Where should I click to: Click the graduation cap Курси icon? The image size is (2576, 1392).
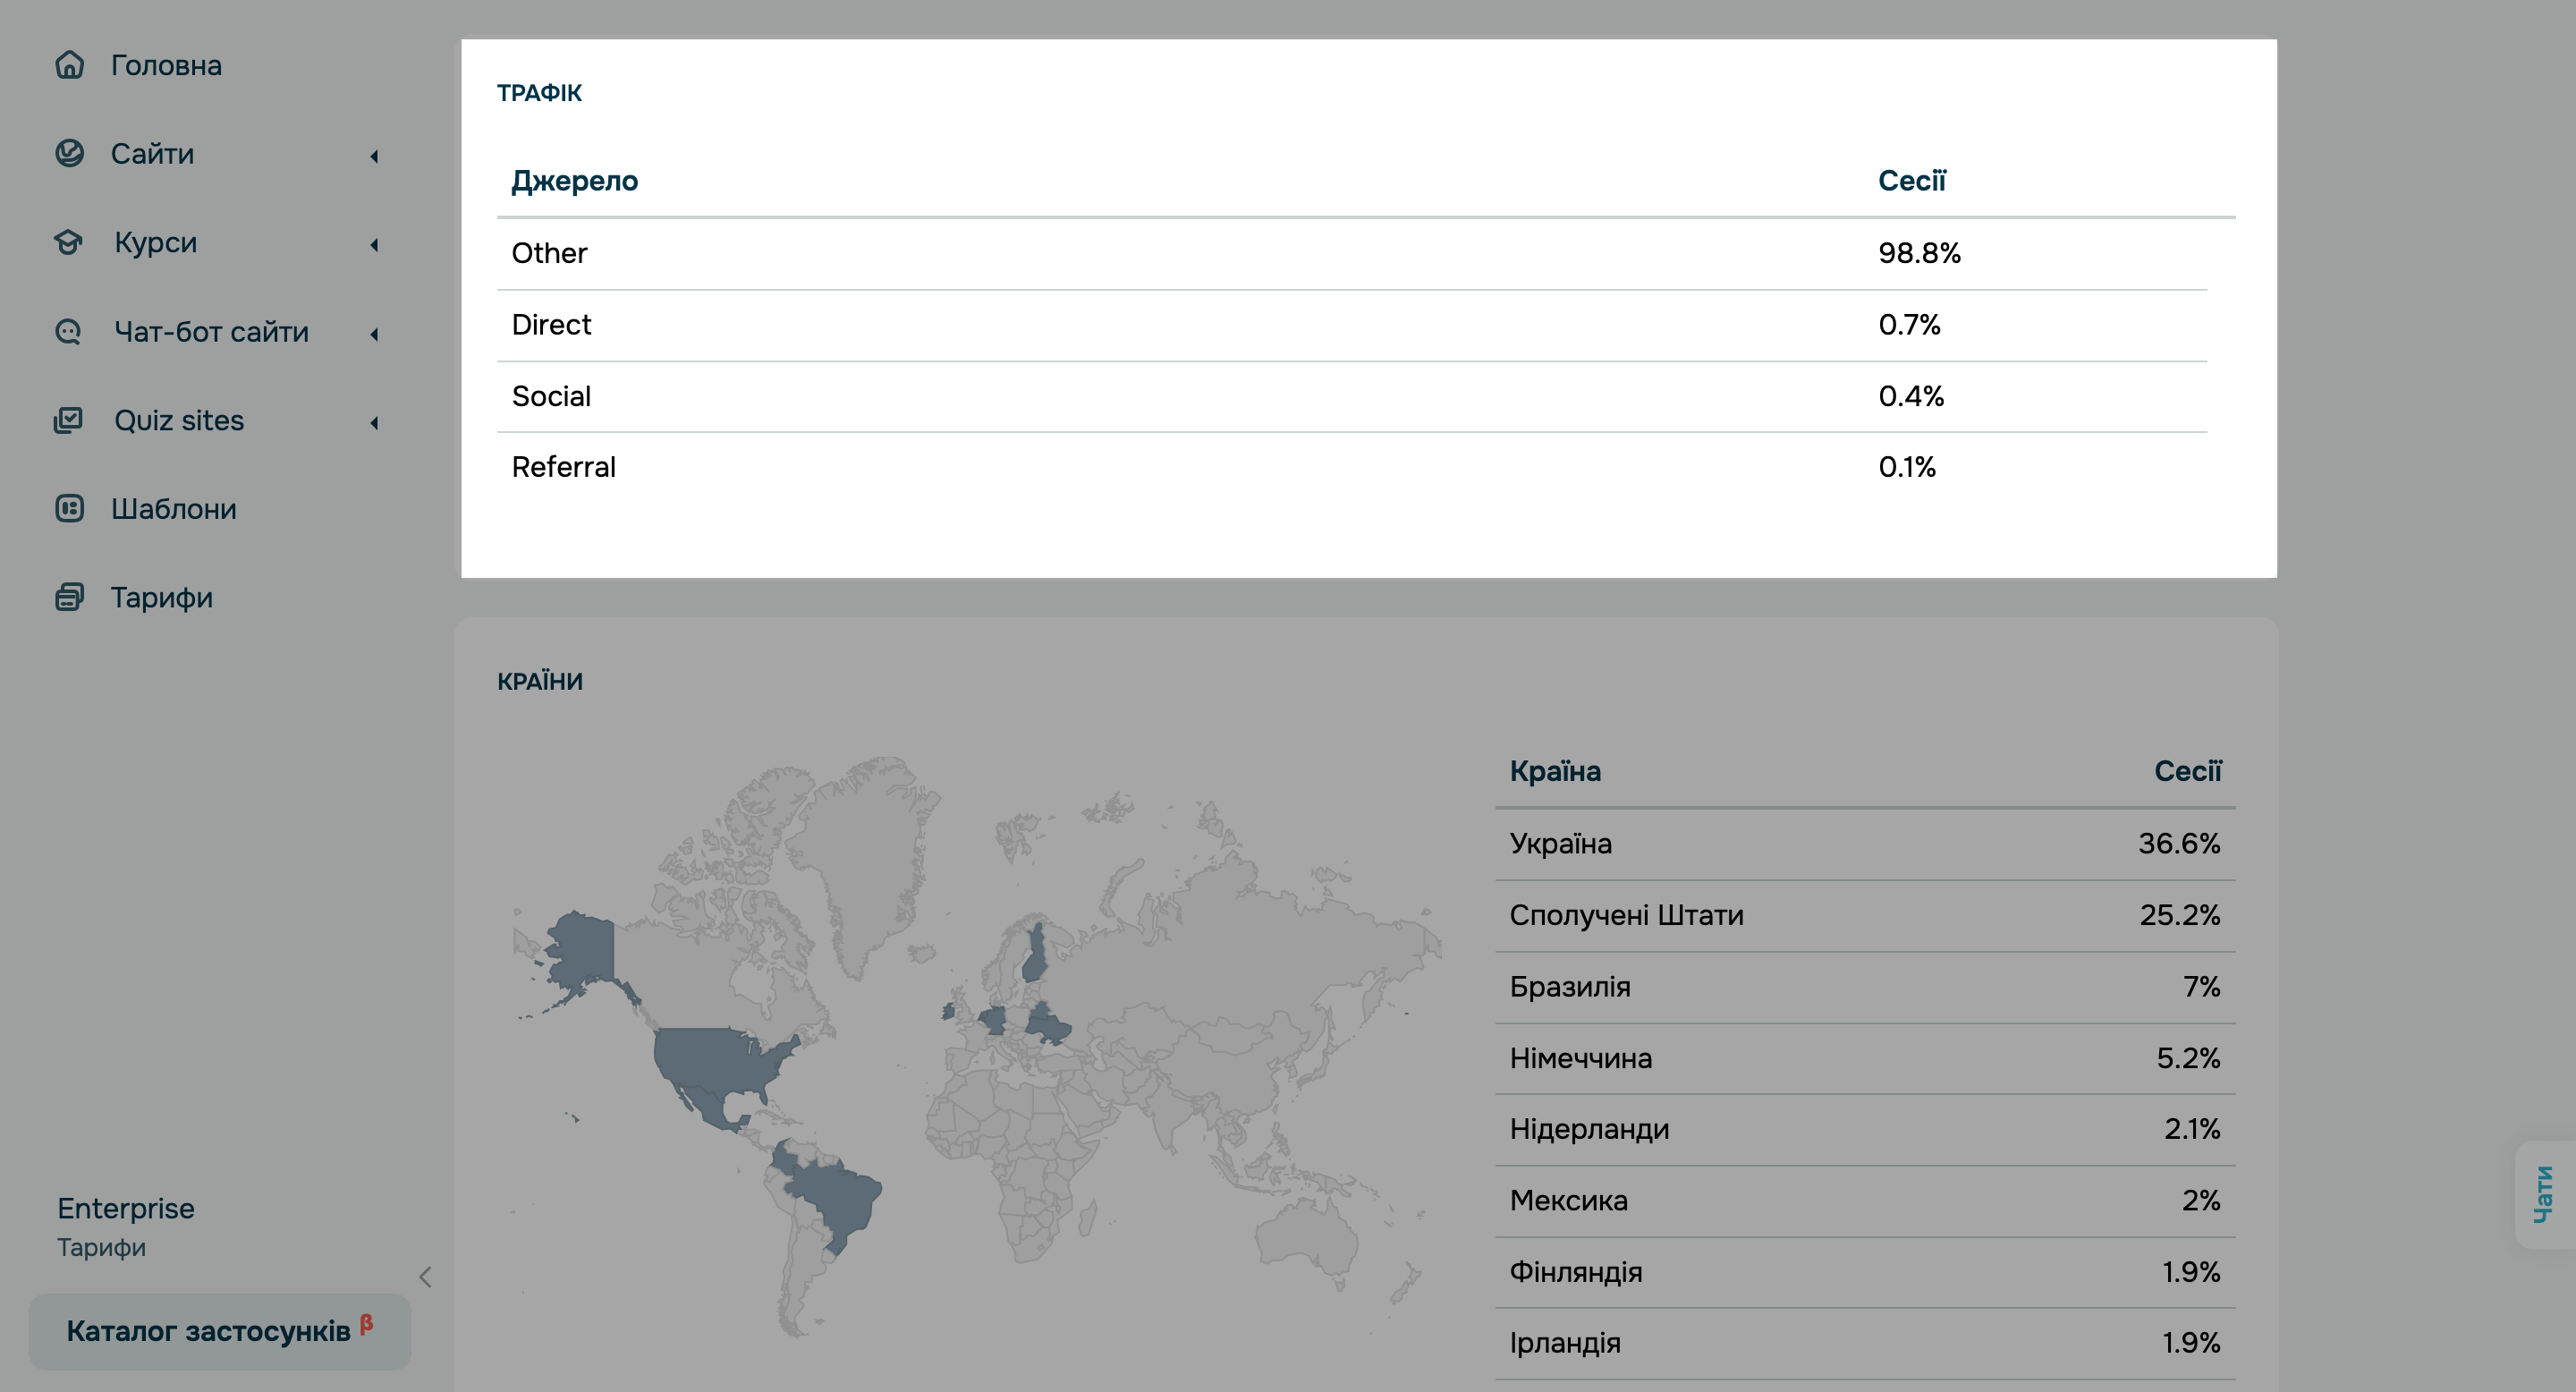pos(69,242)
